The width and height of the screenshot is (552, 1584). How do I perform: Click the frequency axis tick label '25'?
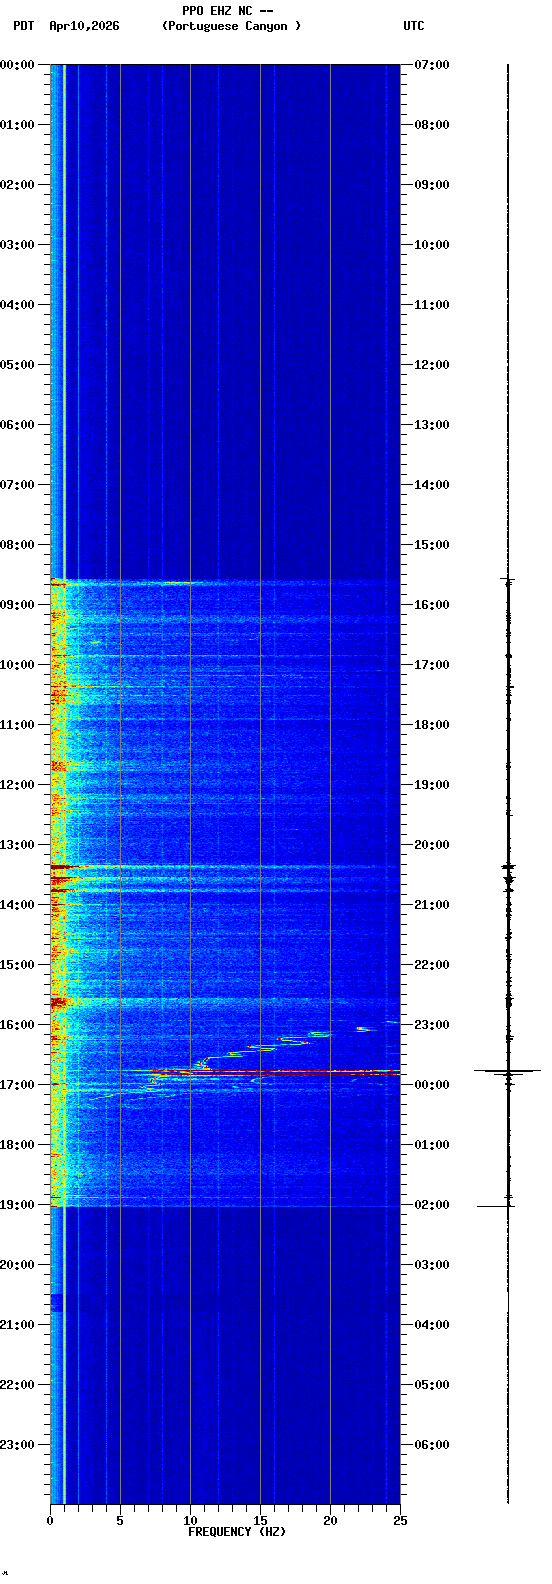[x=400, y=1521]
